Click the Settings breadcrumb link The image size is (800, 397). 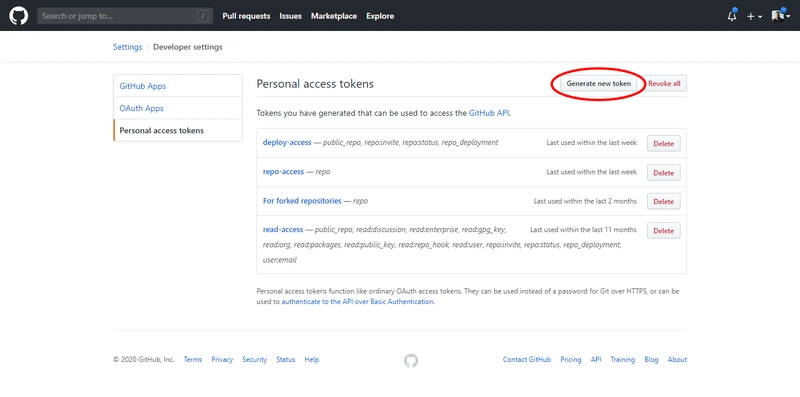click(x=128, y=47)
